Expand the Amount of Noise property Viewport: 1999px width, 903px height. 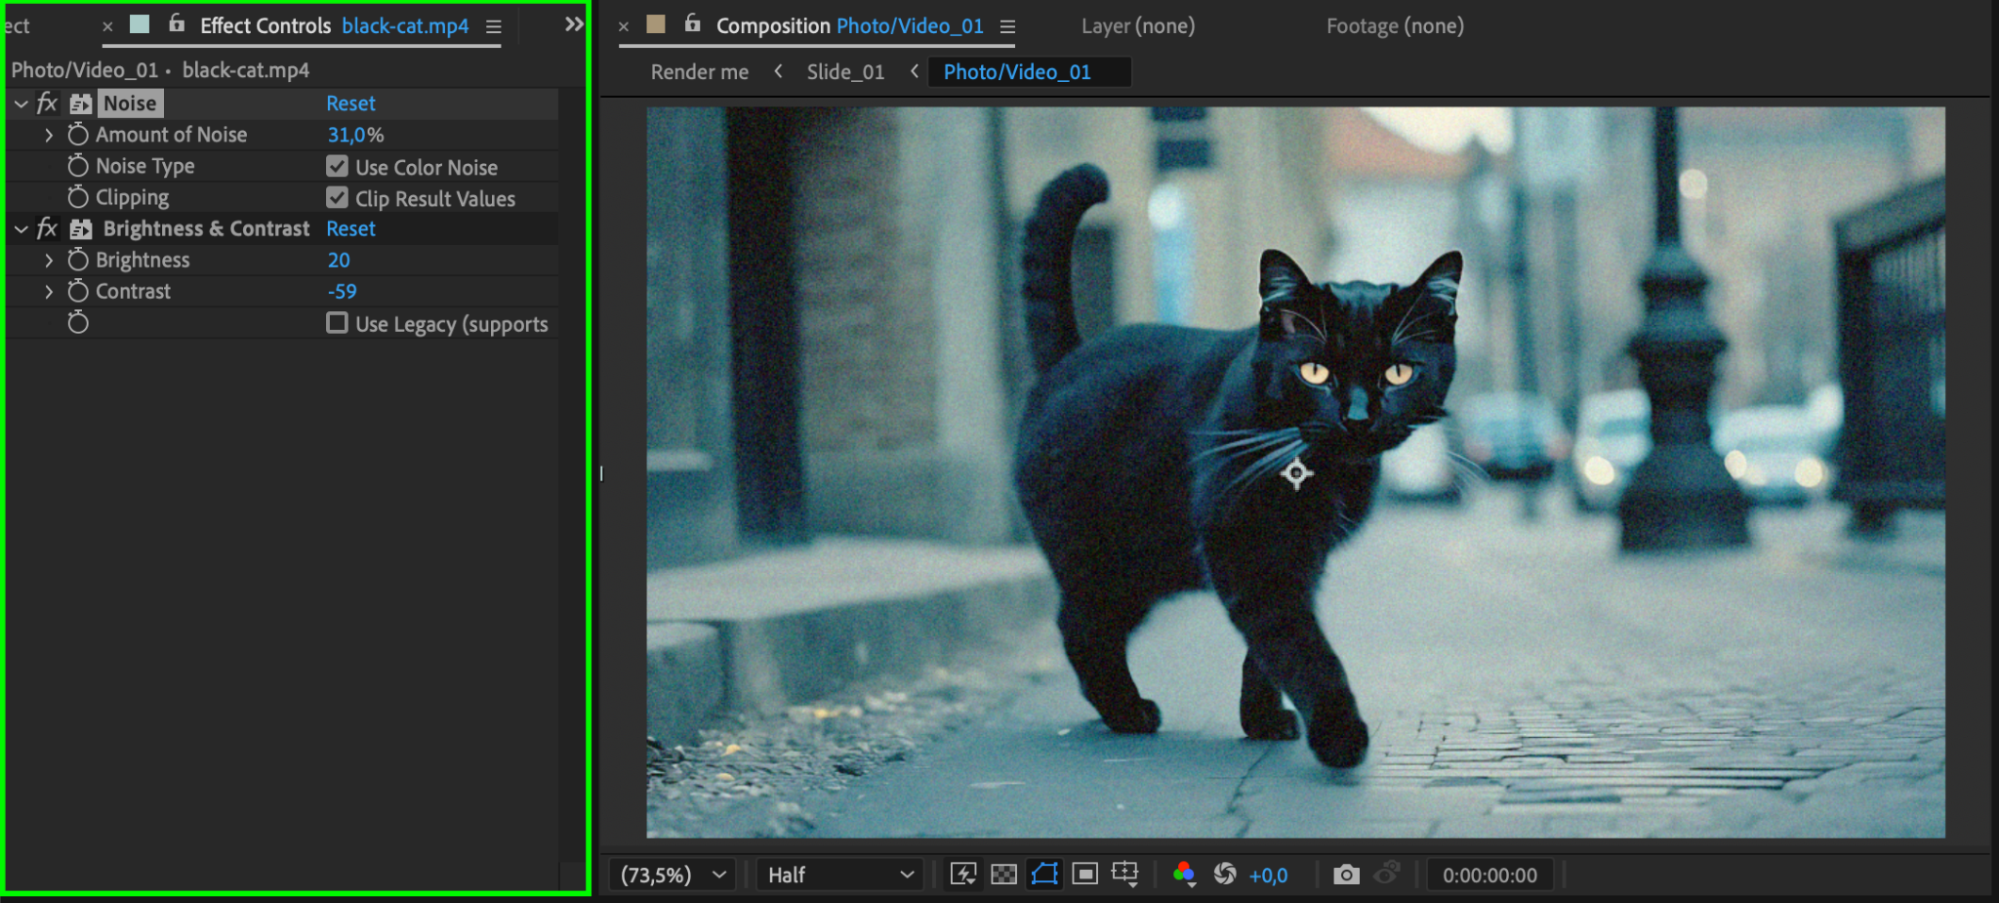[x=49, y=135]
